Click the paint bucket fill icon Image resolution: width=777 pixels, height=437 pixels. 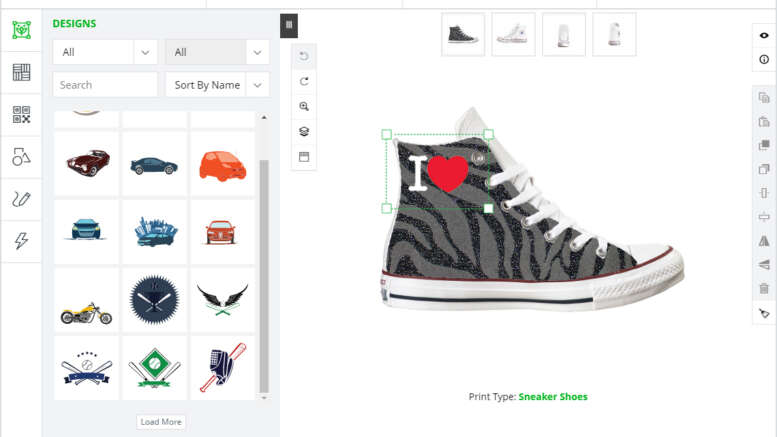pyautogui.click(x=764, y=313)
